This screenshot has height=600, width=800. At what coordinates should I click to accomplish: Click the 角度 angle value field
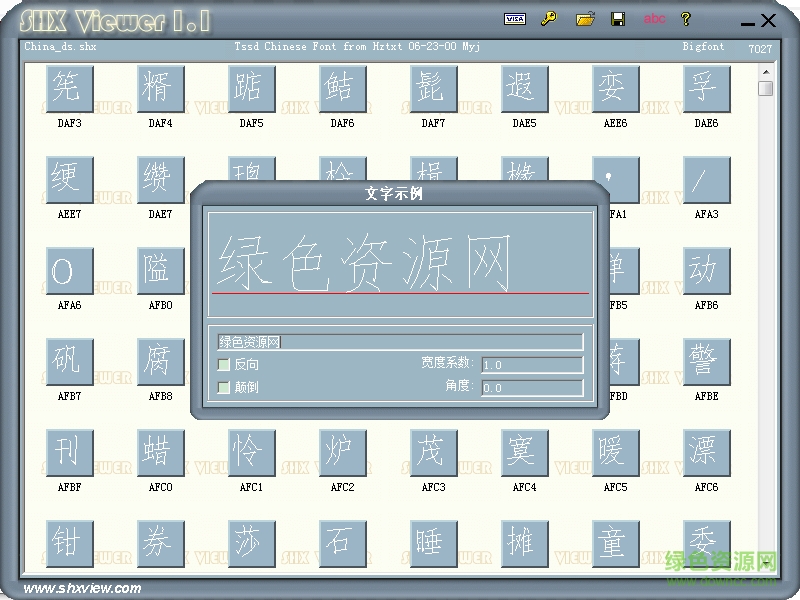point(530,387)
